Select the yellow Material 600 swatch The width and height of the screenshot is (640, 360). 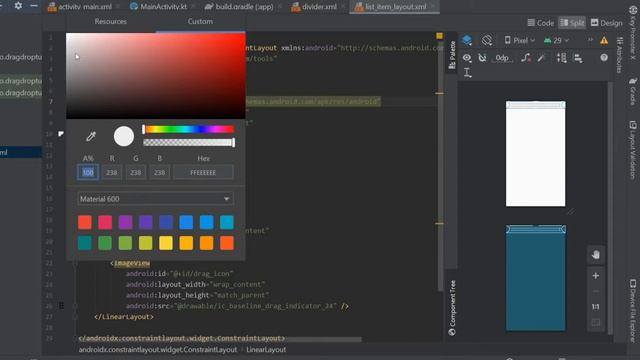(166, 243)
